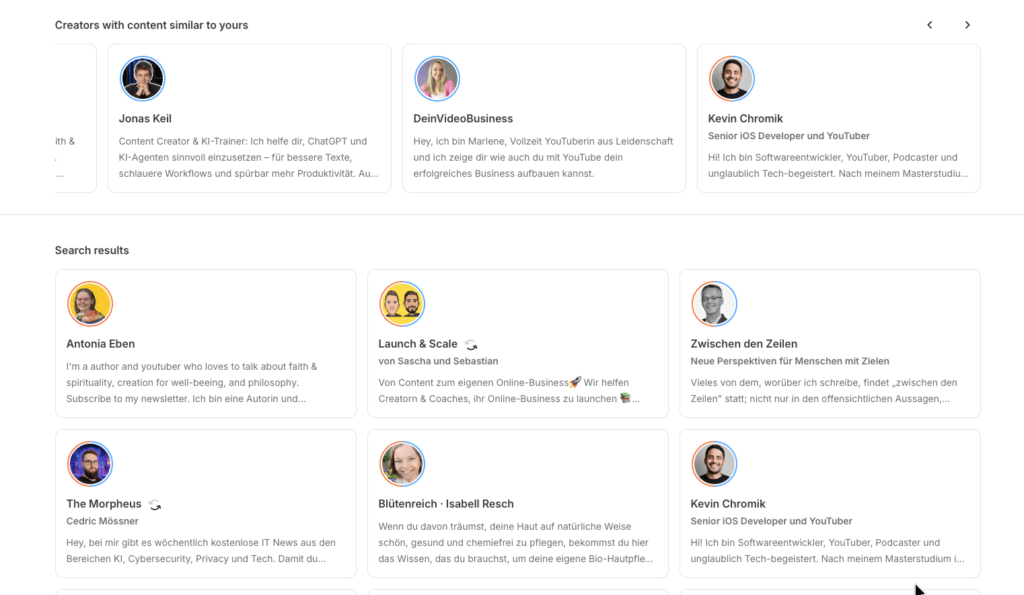
Task: Show next similar creators with right chevron
Action: (967, 25)
